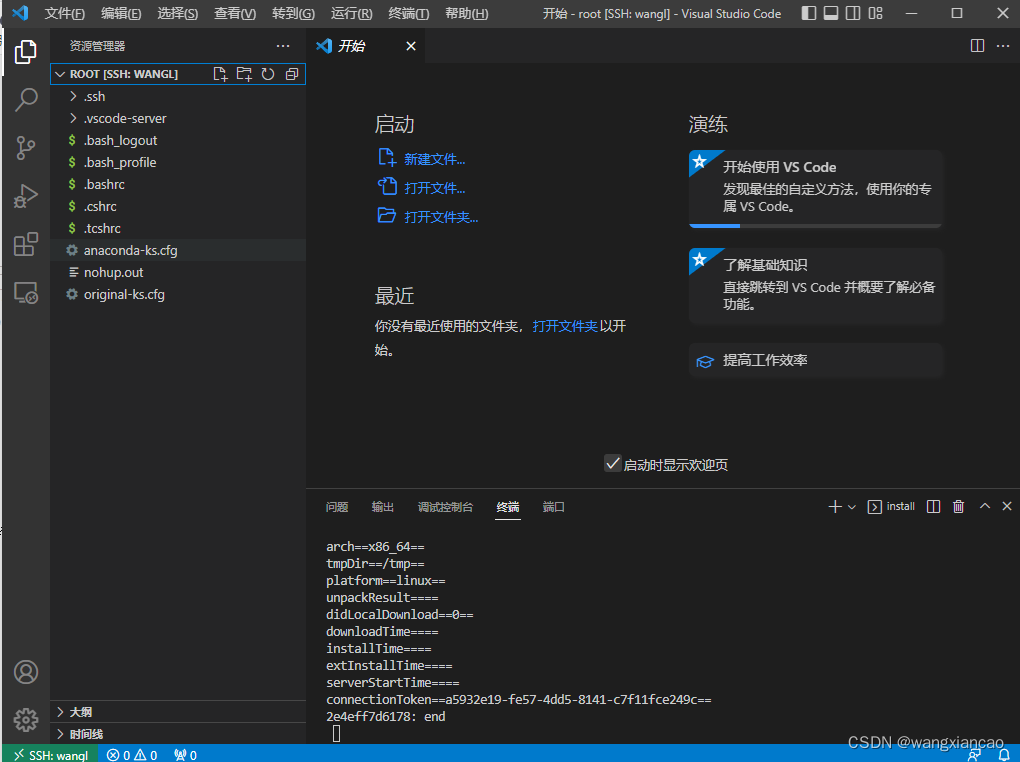The image size is (1020, 762).
Task: Maximize the panel with up chevron
Action: pyautogui.click(x=985, y=506)
